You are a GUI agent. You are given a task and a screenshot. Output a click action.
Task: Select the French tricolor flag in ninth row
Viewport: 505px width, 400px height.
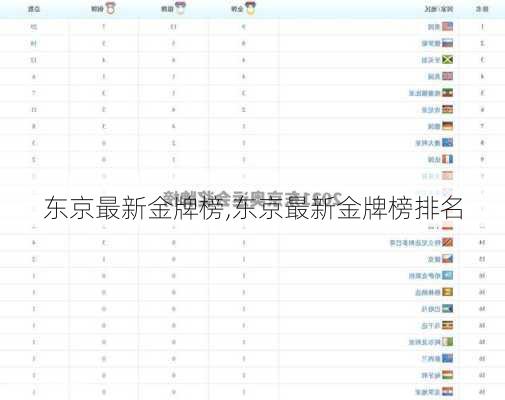(447, 159)
